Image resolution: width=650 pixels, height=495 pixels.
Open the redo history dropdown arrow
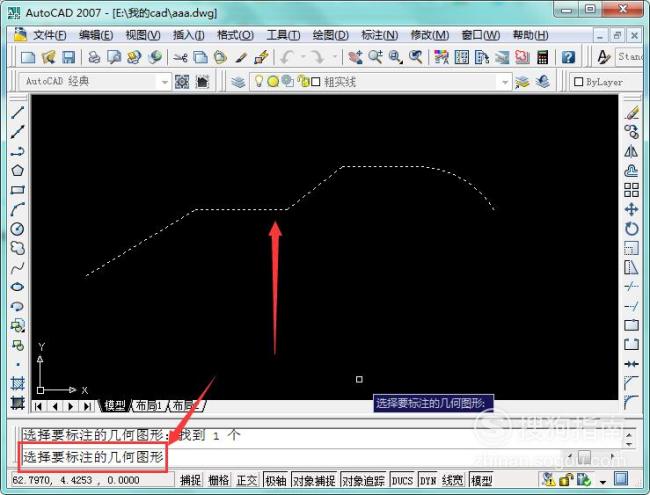pyautogui.click(x=334, y=57)
